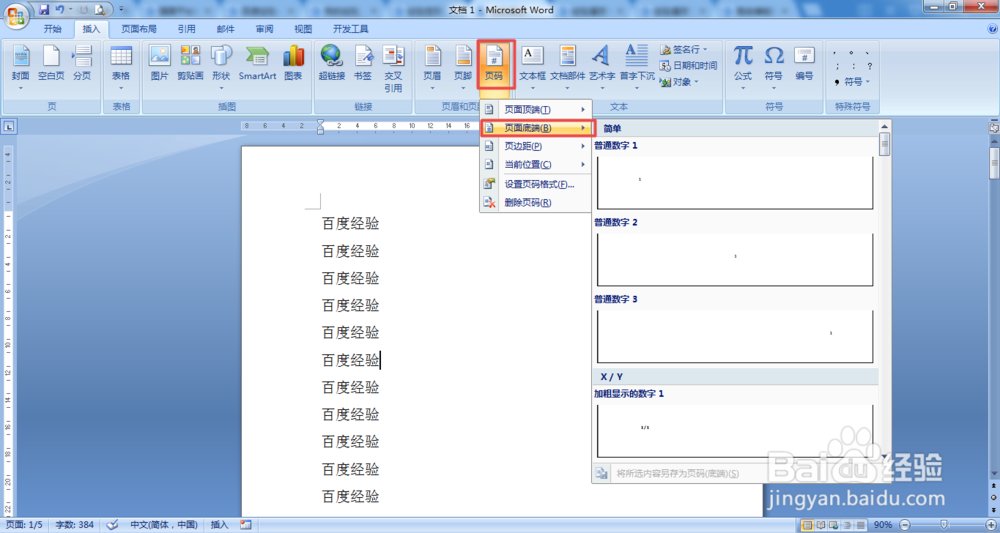Open the WordArt (艺术字) gallery
Screen dimensions: 1000x533
click(x=601, y=68)
